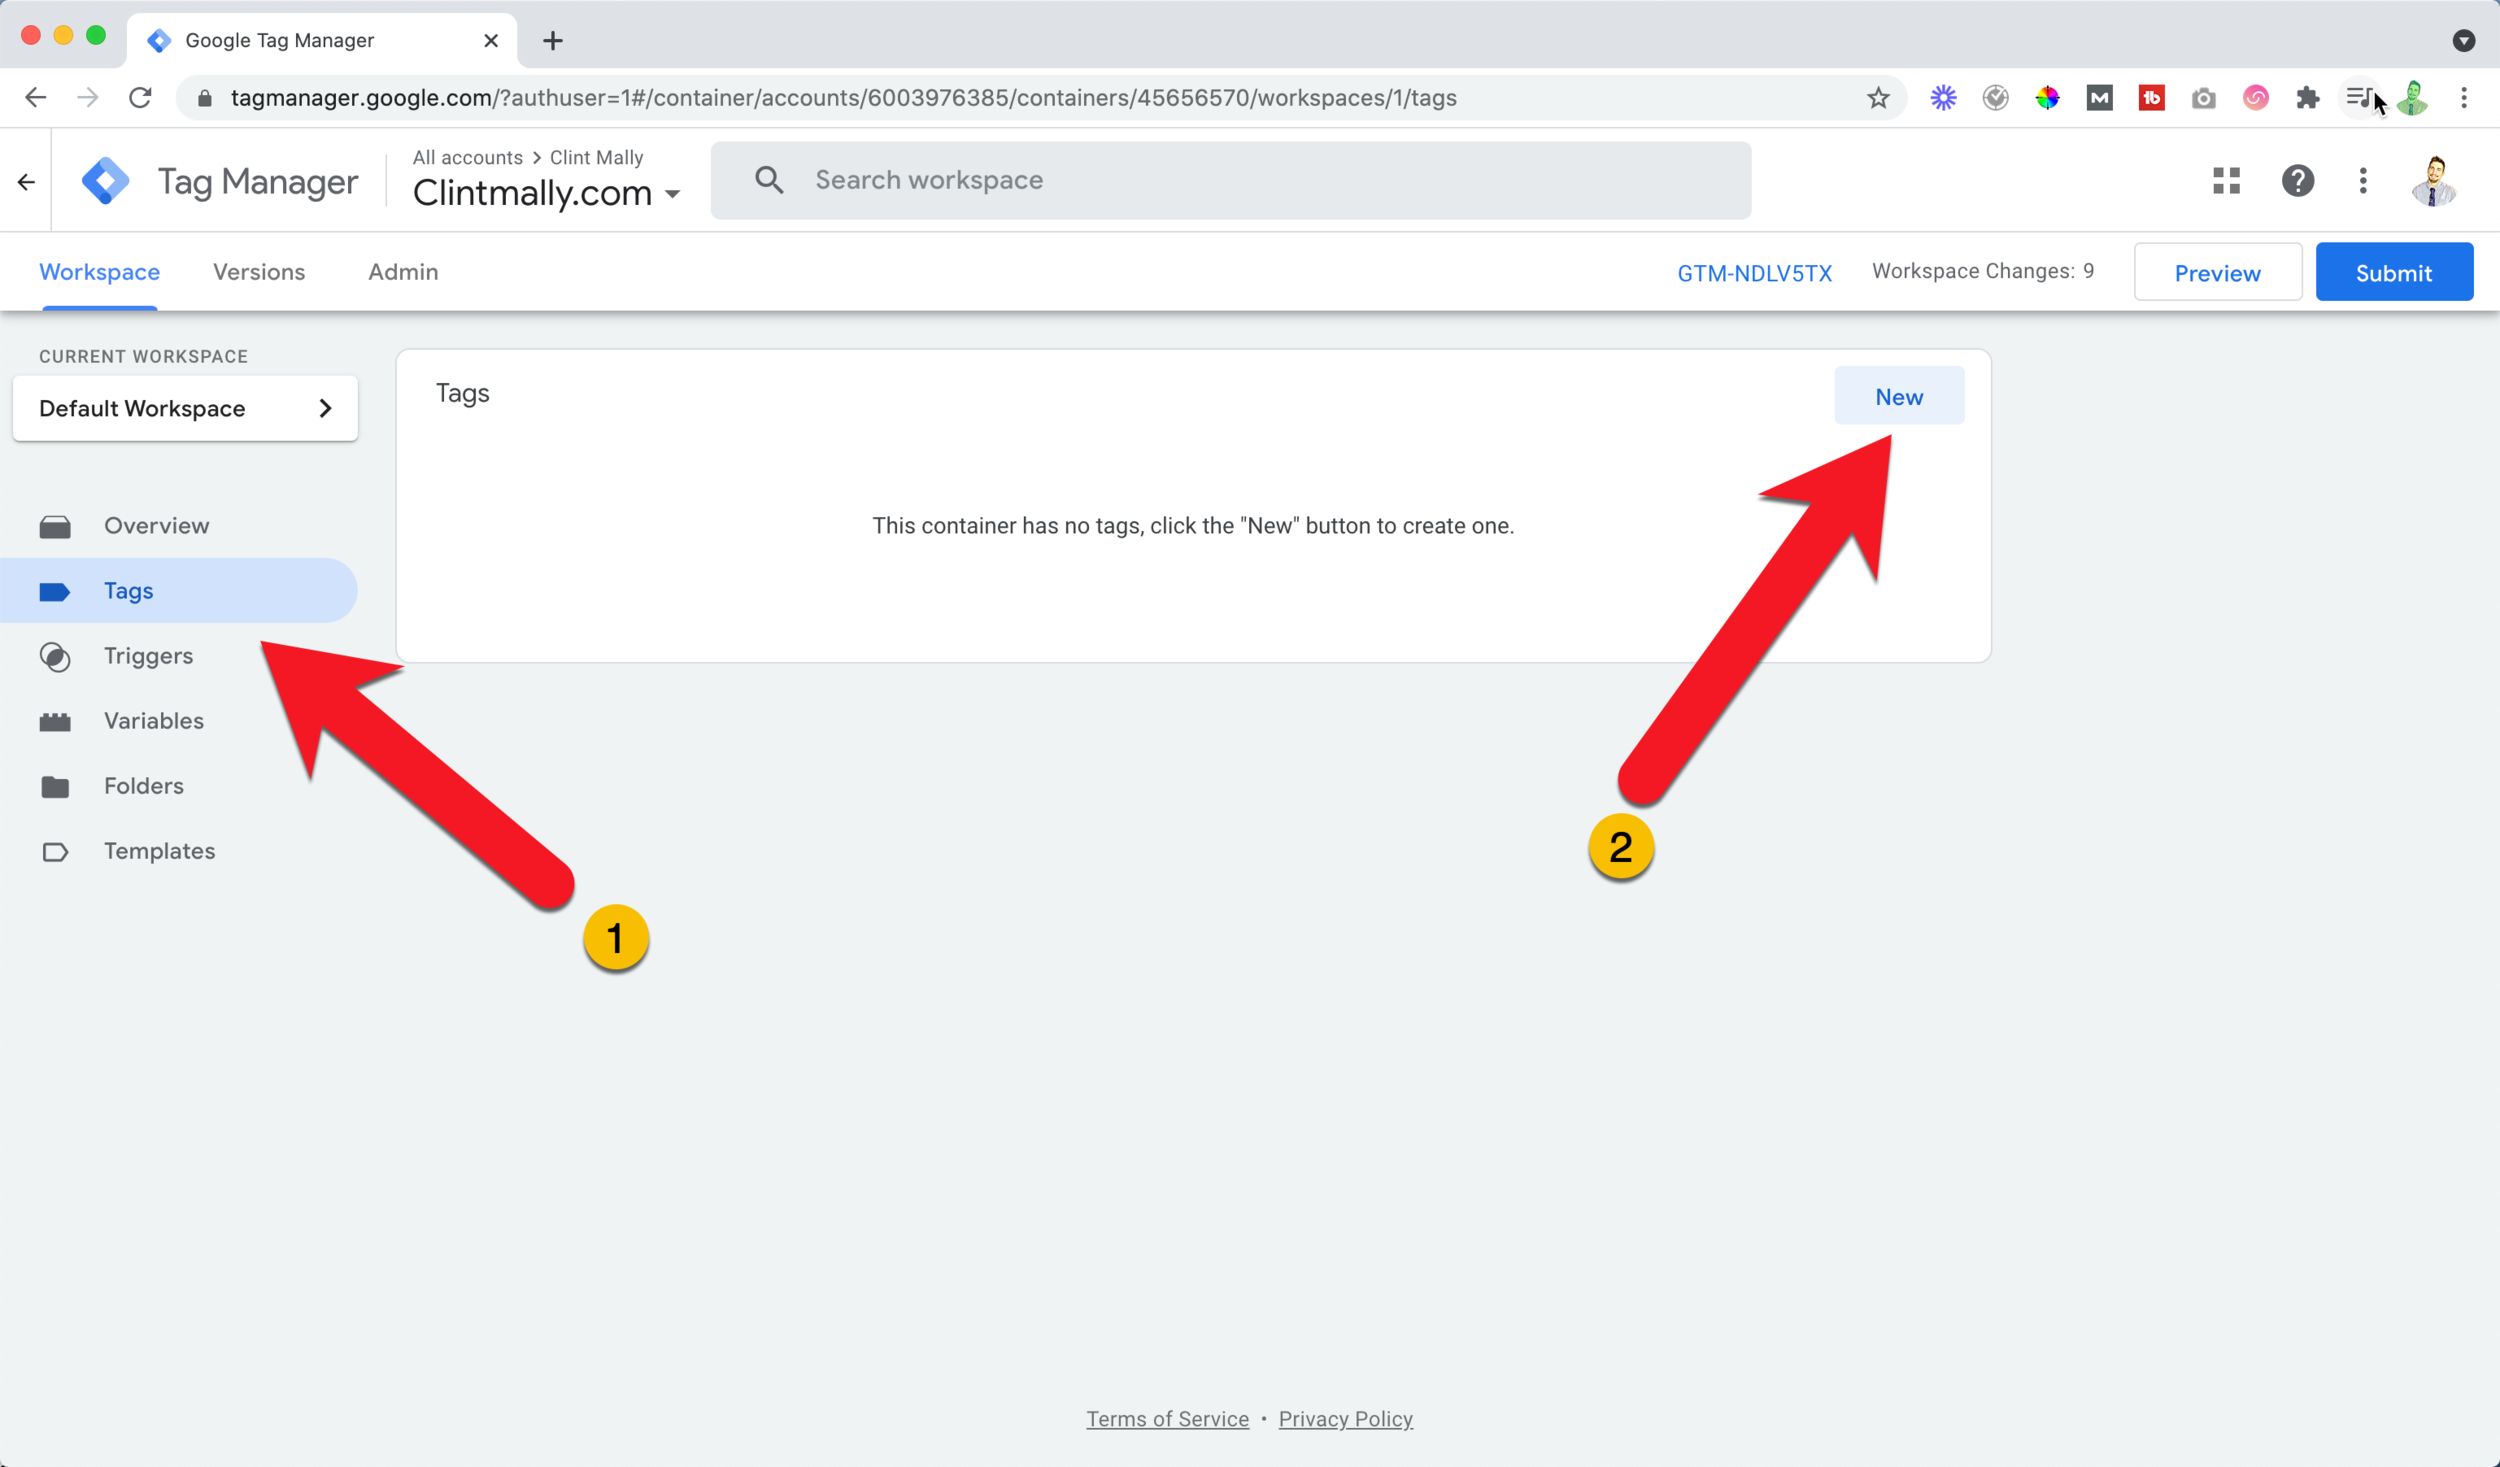Click the pink swirl extension icon
This screenshot has height=1467, width=2500.
[2255, 98]
